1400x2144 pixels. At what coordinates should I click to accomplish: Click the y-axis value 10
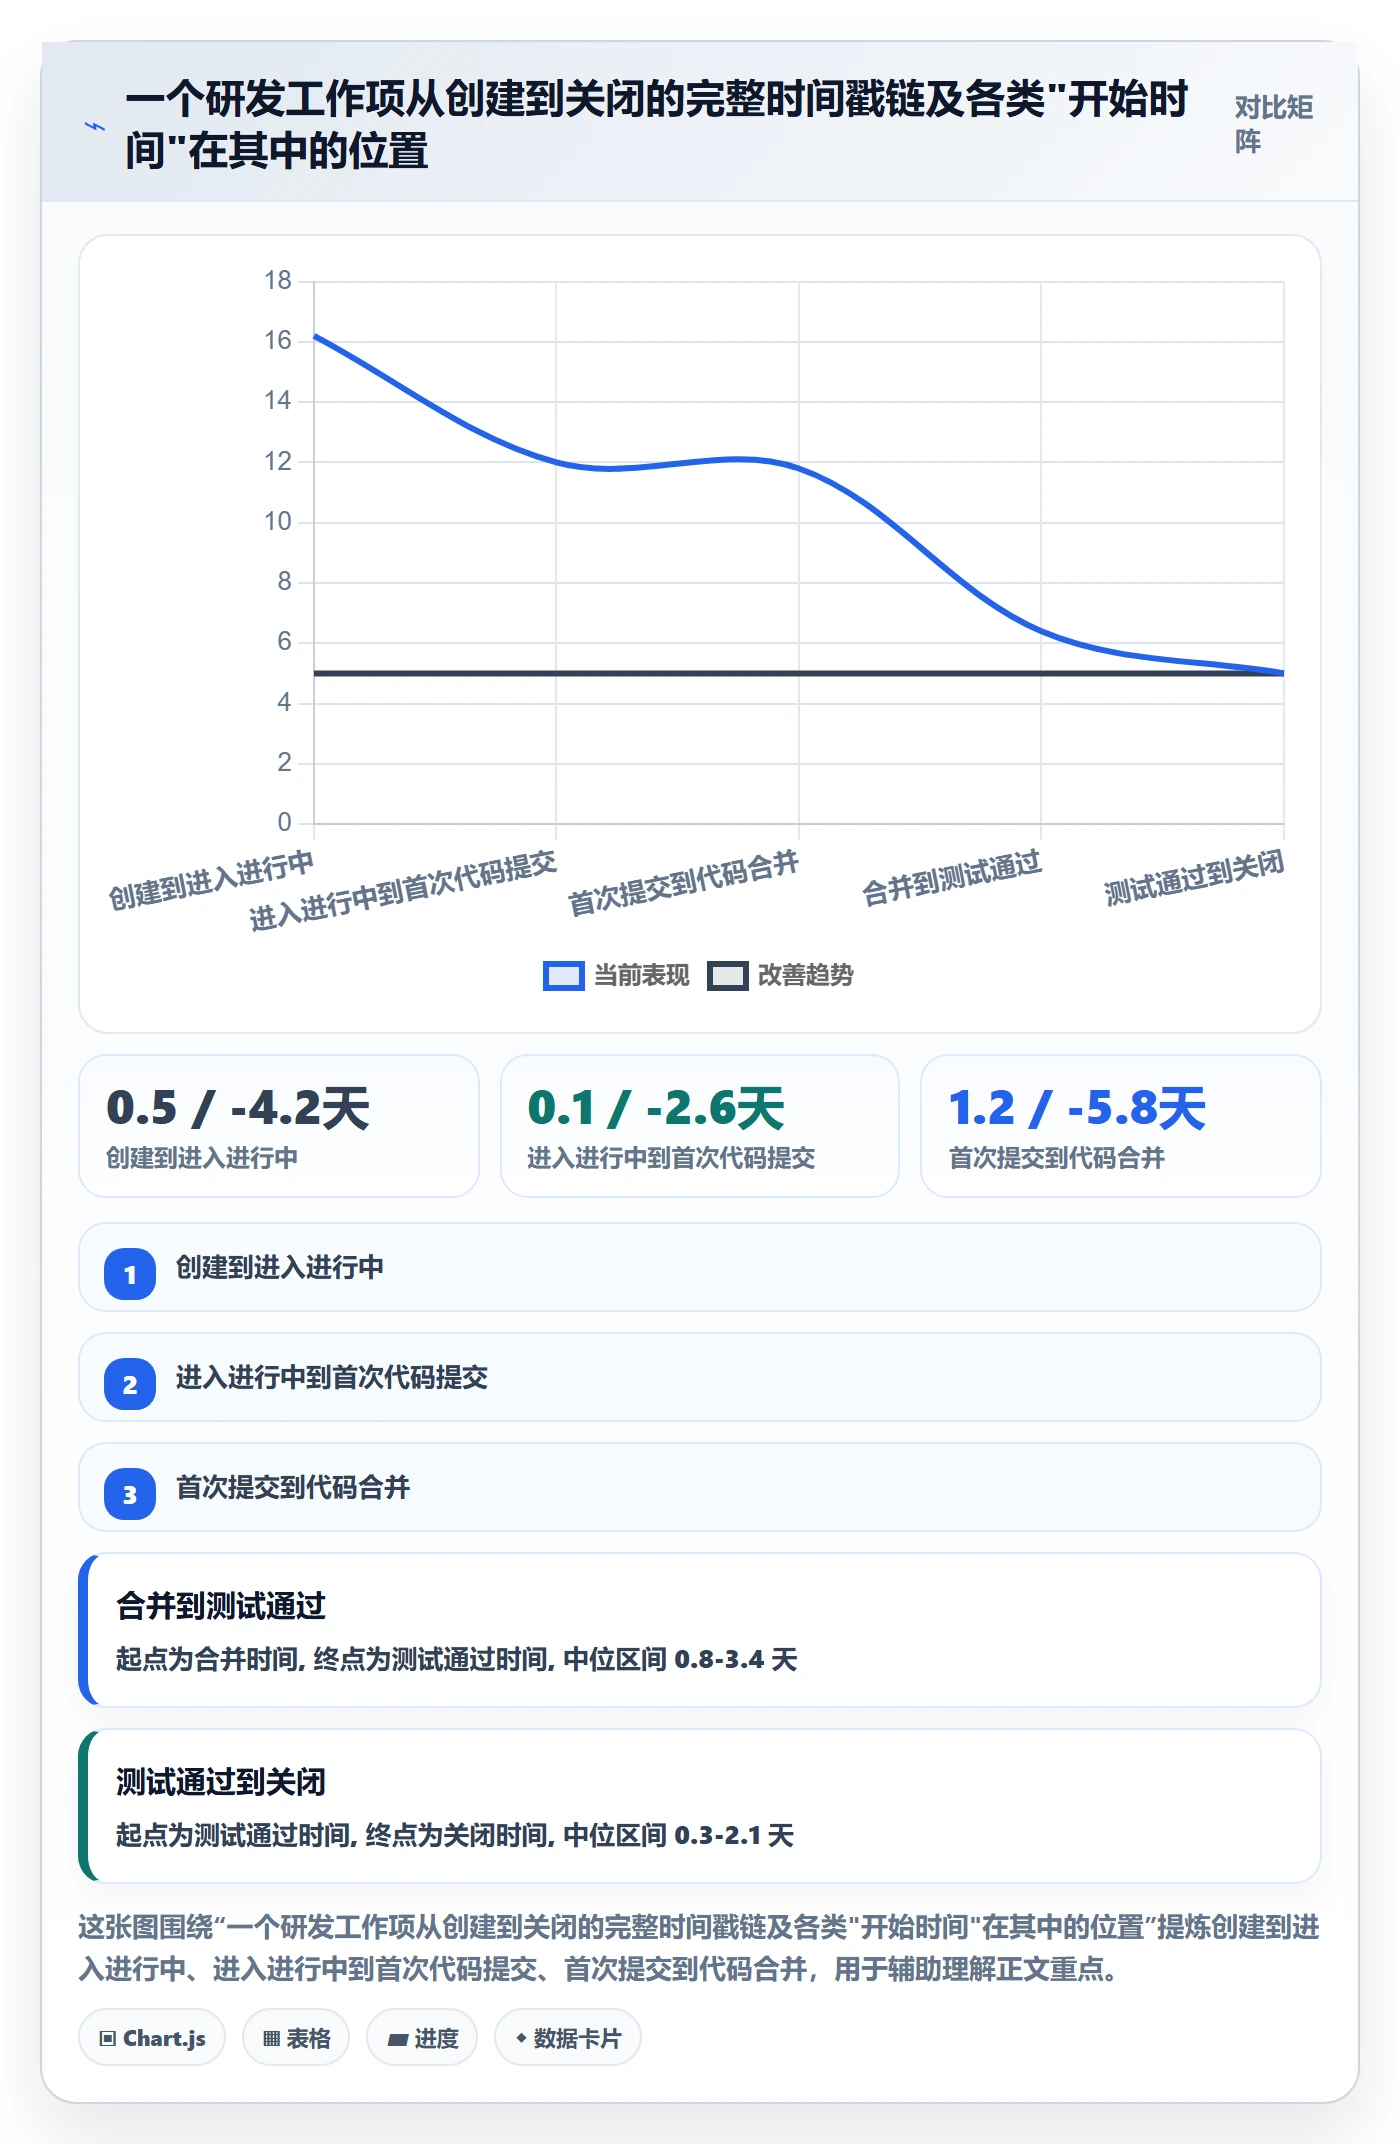click(x=278, y=522)
